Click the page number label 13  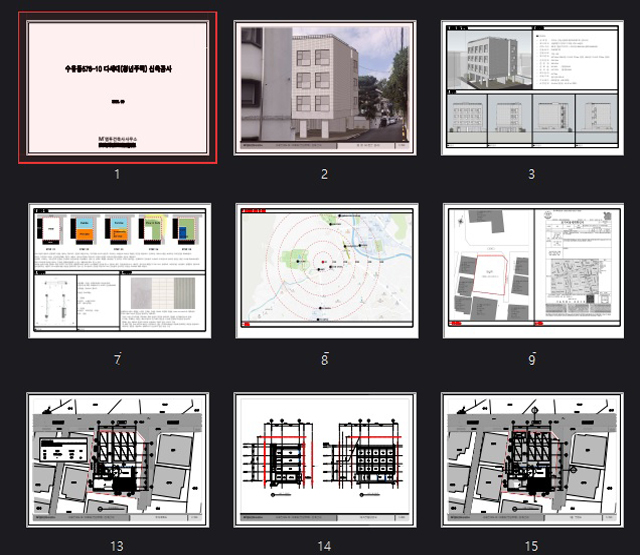pos(117,546)
